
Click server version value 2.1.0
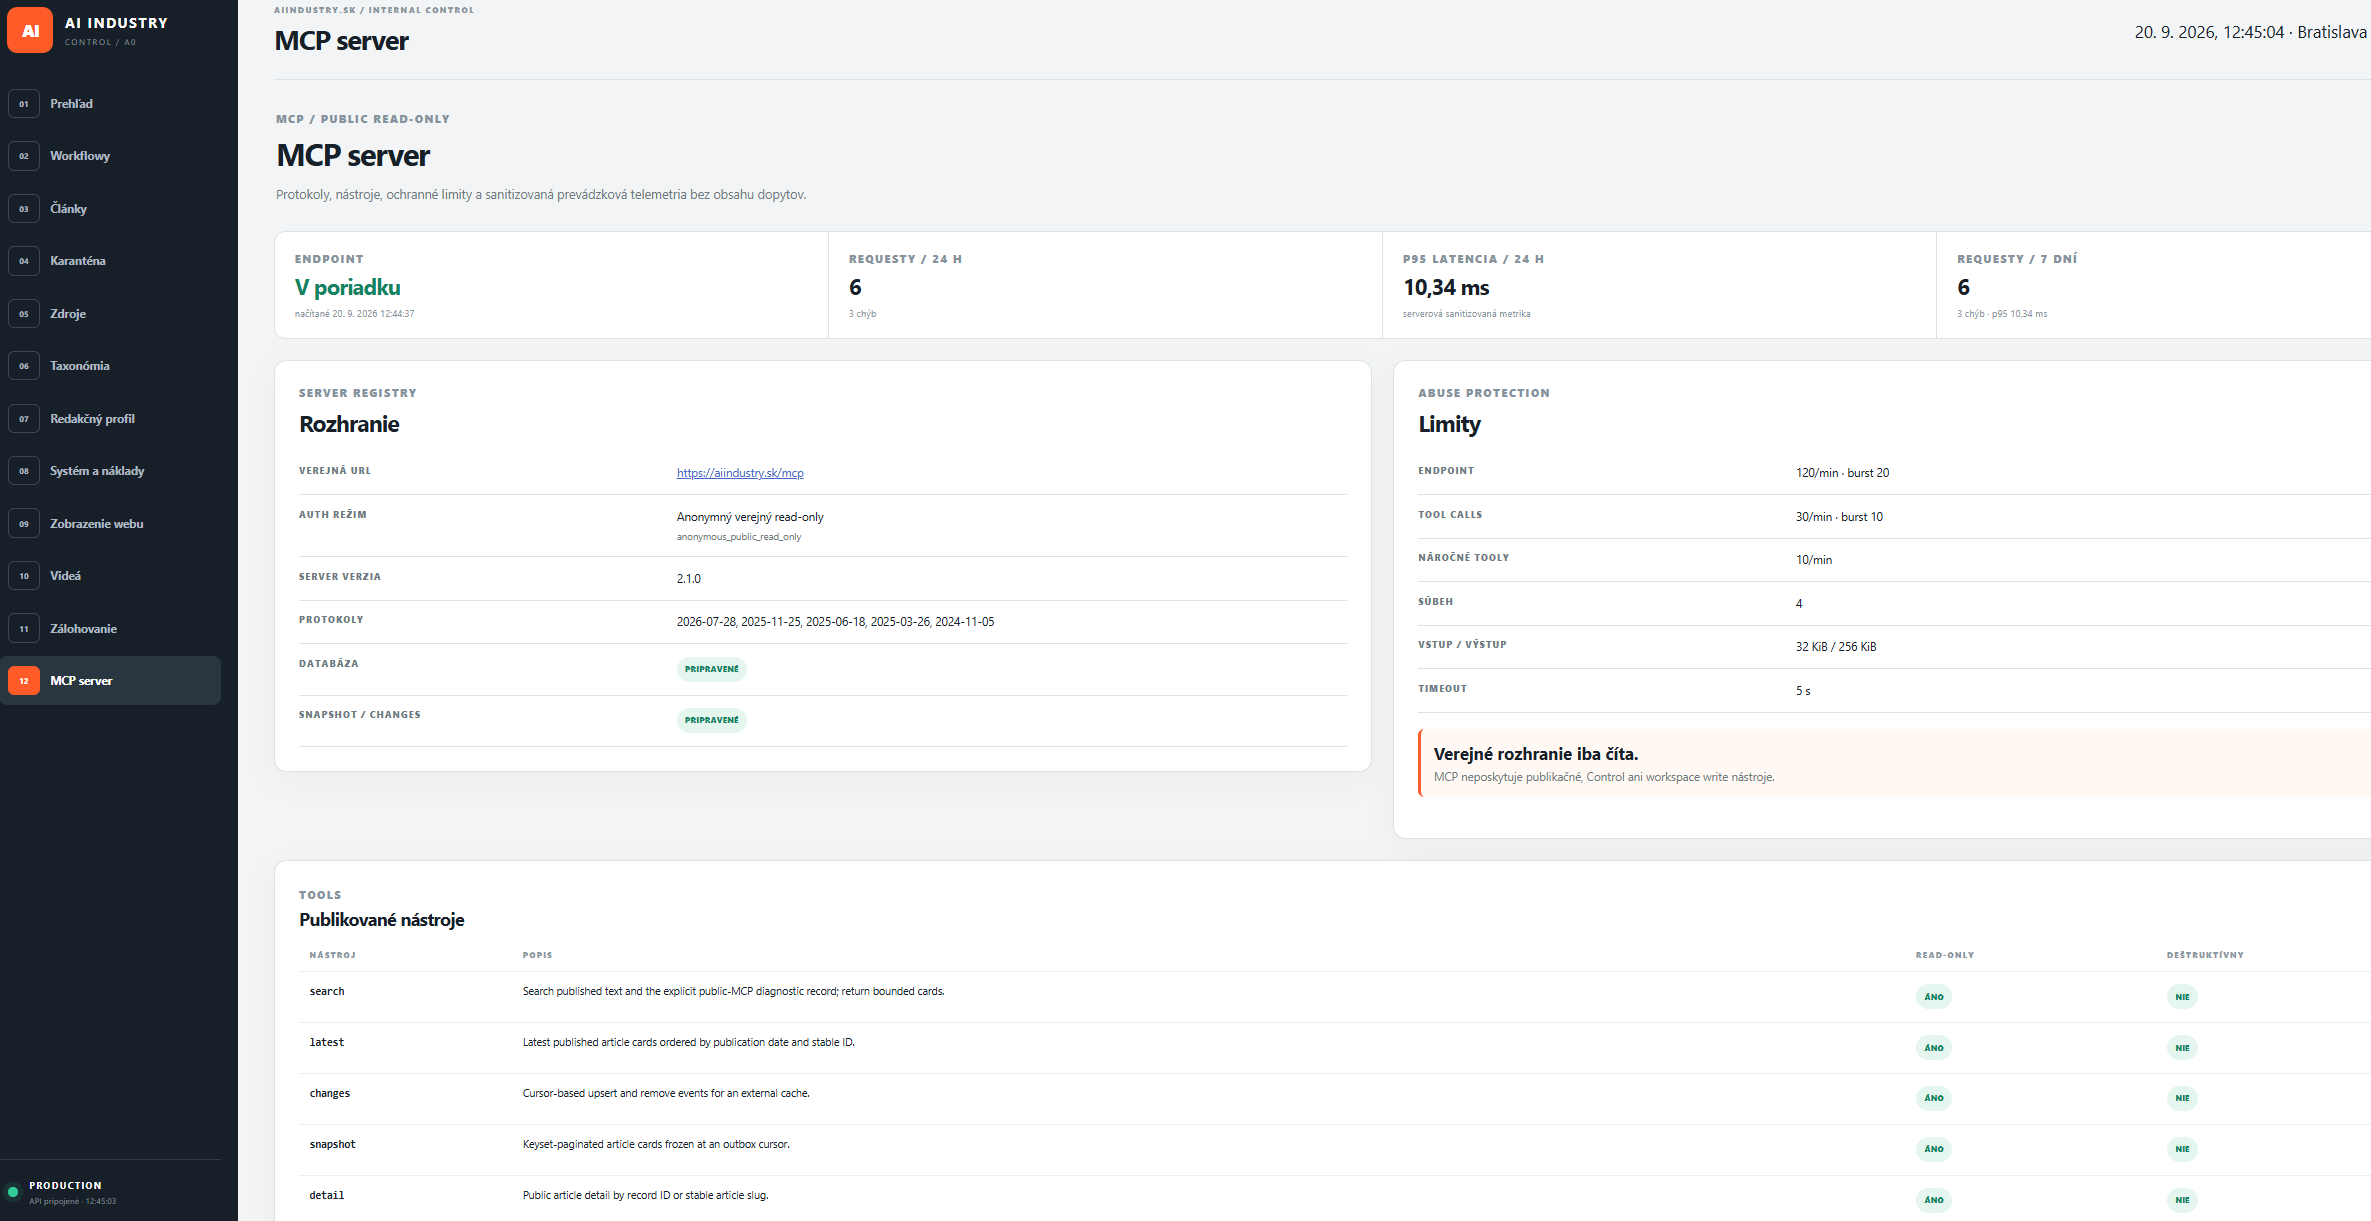[x=689, y=579]
